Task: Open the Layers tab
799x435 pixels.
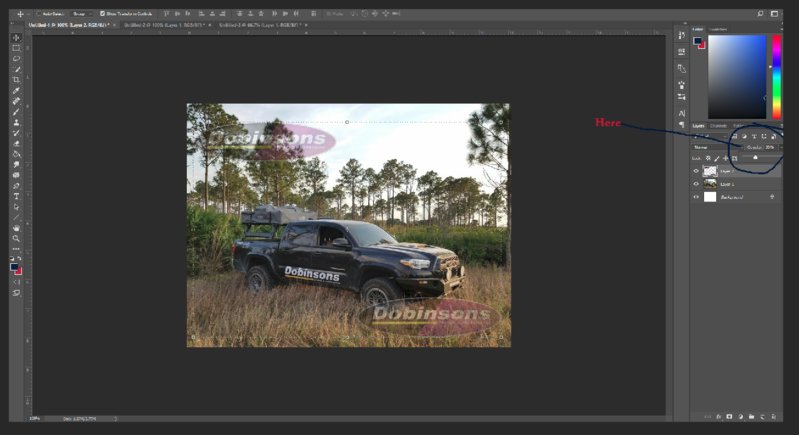Action: pyautogui.click(x=698, y=126)
